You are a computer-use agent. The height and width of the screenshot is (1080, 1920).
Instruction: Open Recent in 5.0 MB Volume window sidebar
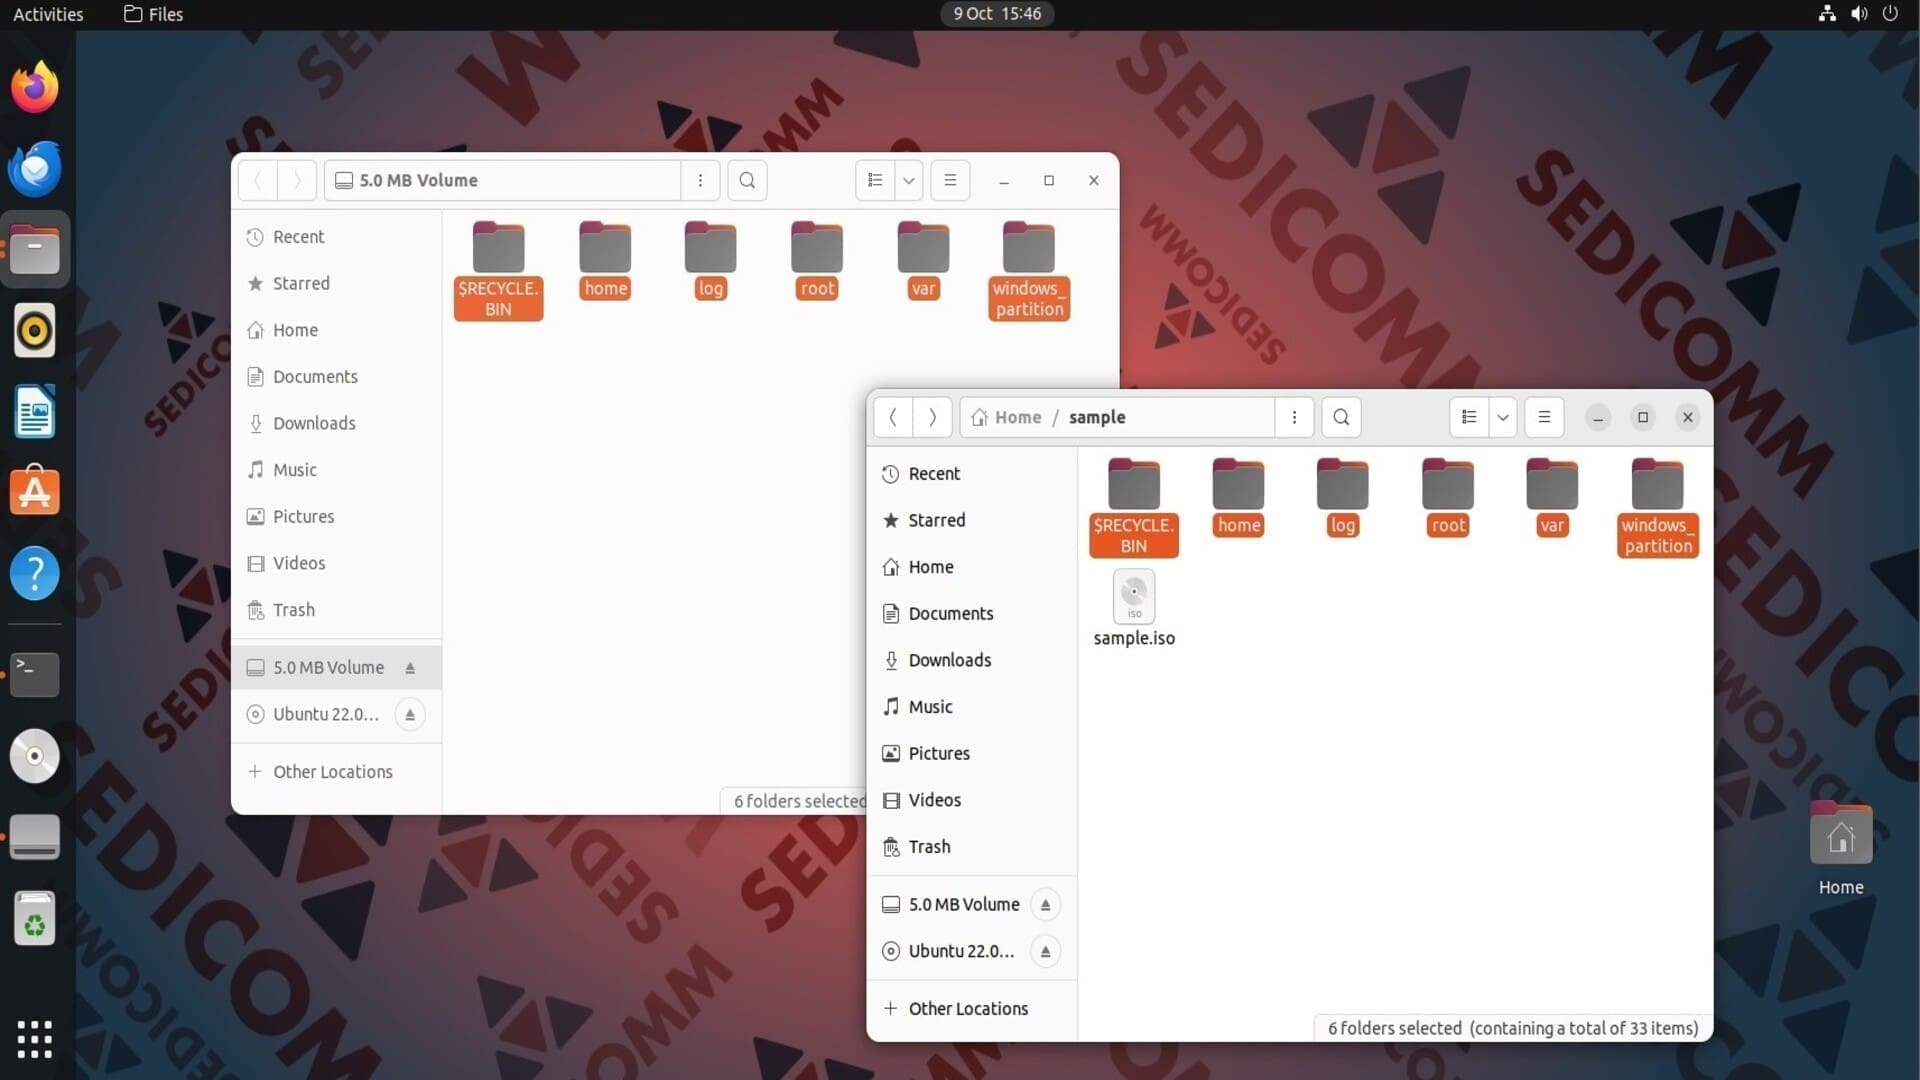(x=337, y=237)
